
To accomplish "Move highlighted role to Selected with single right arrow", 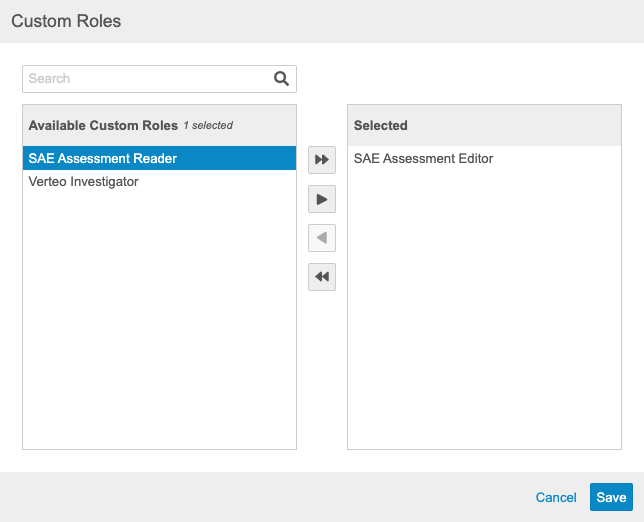I will 322,199.
